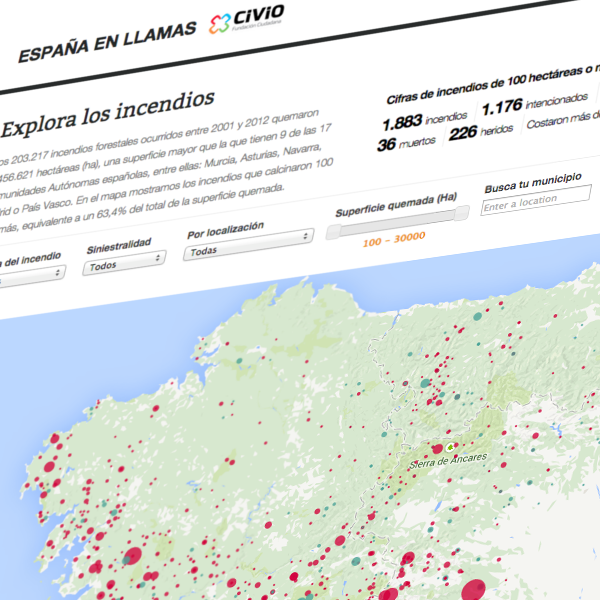Click the orange 100 – 30000 range value

pyautogui.click(x=394, y=239)
